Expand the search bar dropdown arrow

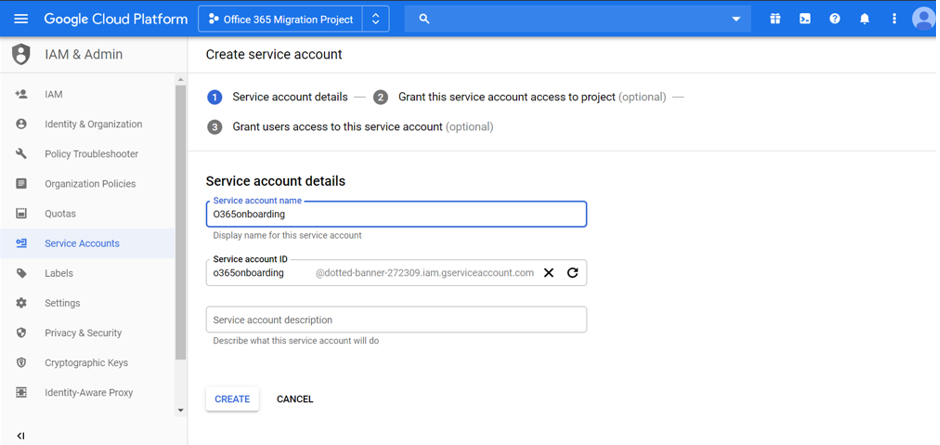tap(737, 19)
